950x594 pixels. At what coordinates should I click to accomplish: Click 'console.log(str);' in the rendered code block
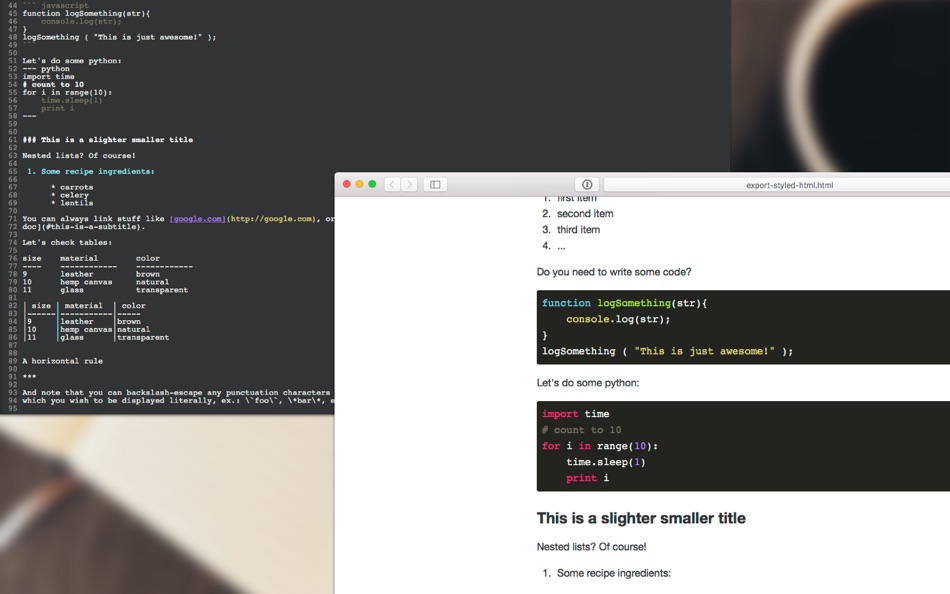coord(618,319)
